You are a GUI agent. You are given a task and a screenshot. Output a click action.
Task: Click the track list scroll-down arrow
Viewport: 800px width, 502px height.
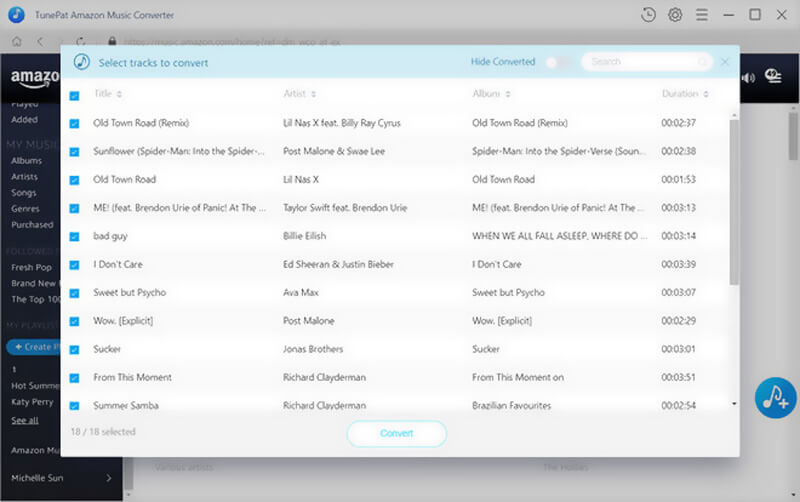(734, 404)
